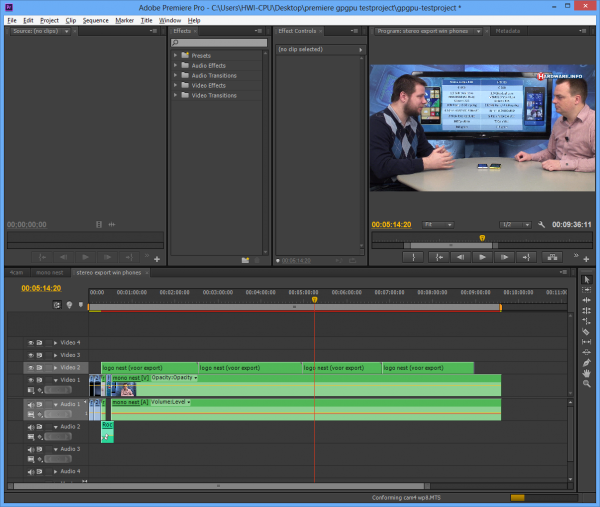Step forward one frame in Program Monitor
Viewport: 600px width, 507px height.
(505, 257)
